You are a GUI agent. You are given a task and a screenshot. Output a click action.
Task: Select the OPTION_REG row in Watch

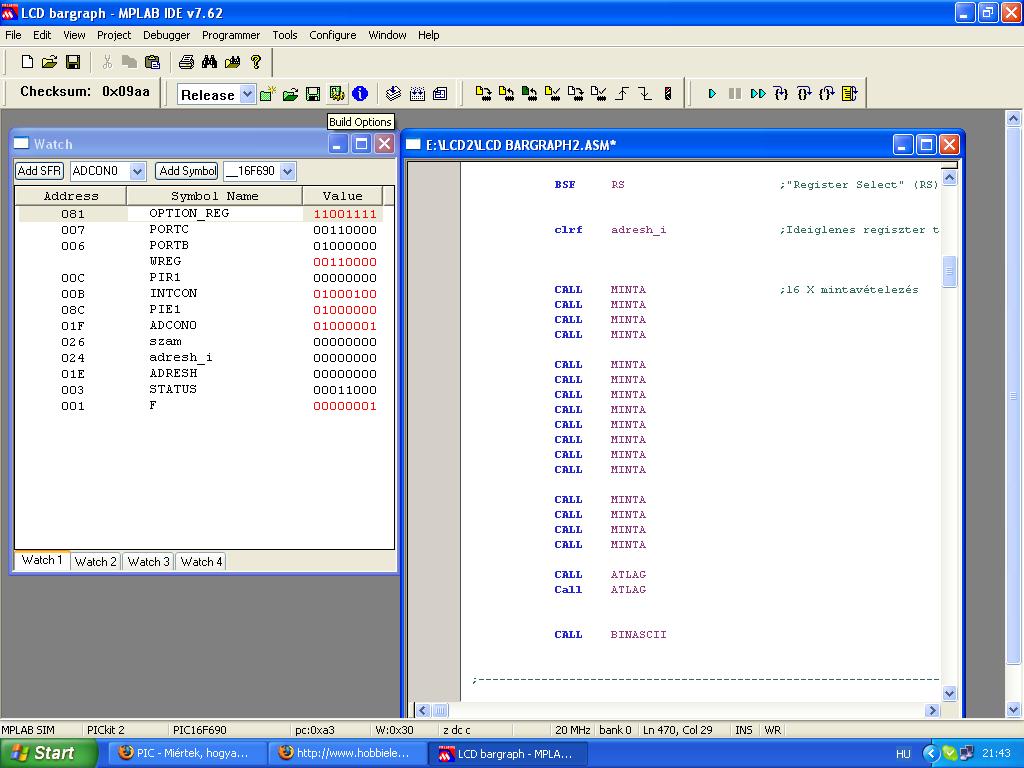pyautogui.click(x=200, y=214)
